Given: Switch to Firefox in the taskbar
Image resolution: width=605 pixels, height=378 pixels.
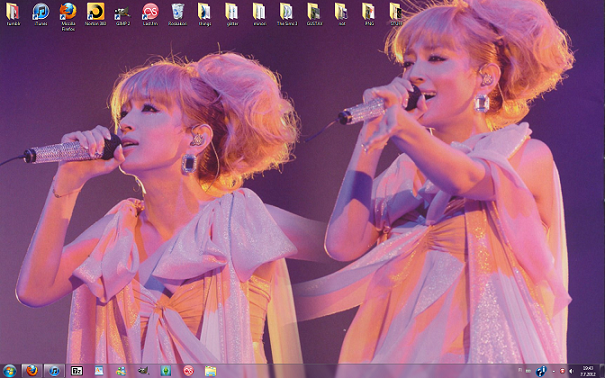Looking at the screenshot, I should 32,371.
